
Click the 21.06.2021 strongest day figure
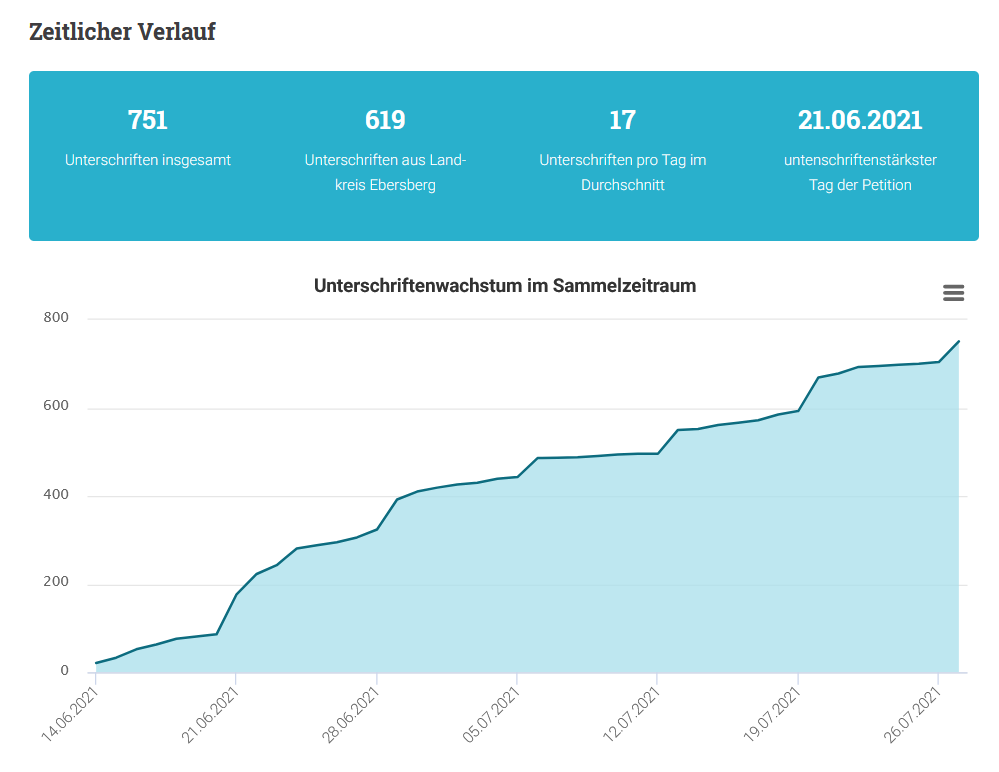(x=860, y=120)
